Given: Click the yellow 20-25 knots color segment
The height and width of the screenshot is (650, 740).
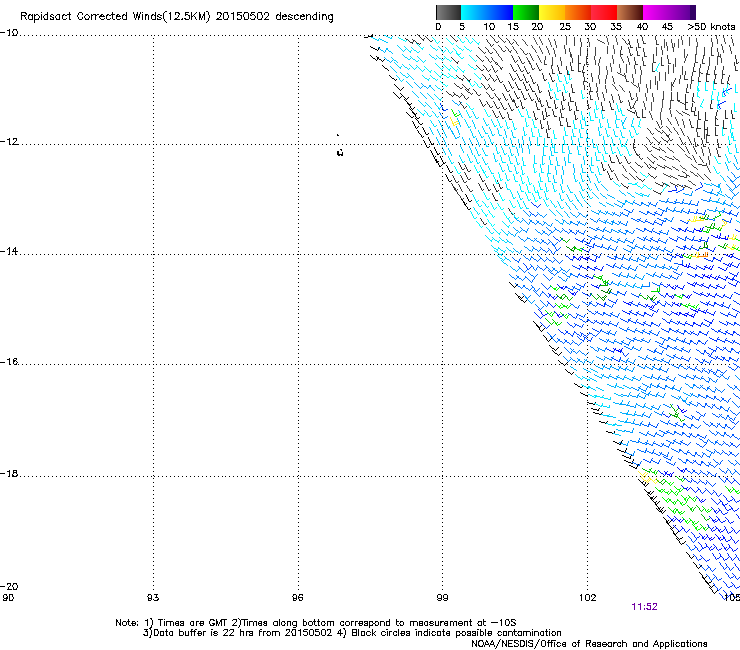Looking at the screenshot, I should 552,12.
